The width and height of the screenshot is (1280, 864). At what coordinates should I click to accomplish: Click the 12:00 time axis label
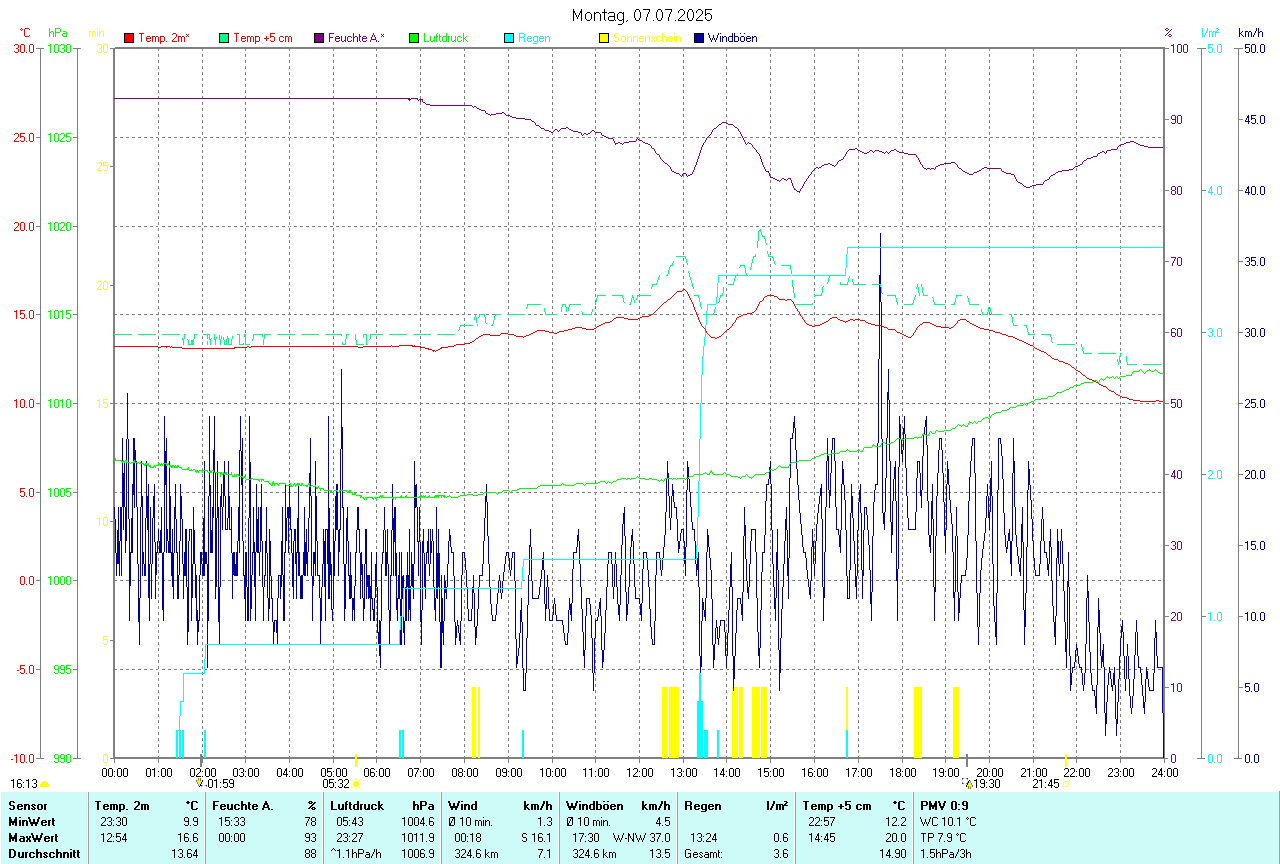coord(640,772)
